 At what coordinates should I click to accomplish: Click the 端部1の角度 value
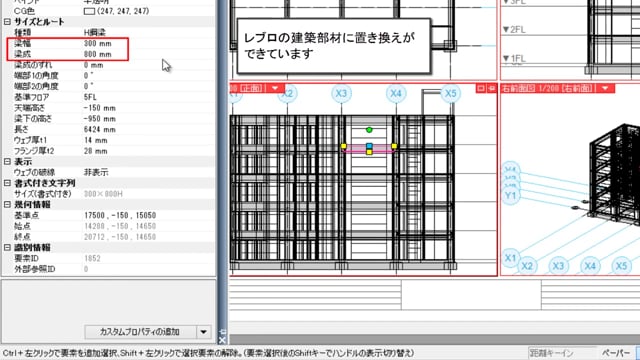click(89, 76)
